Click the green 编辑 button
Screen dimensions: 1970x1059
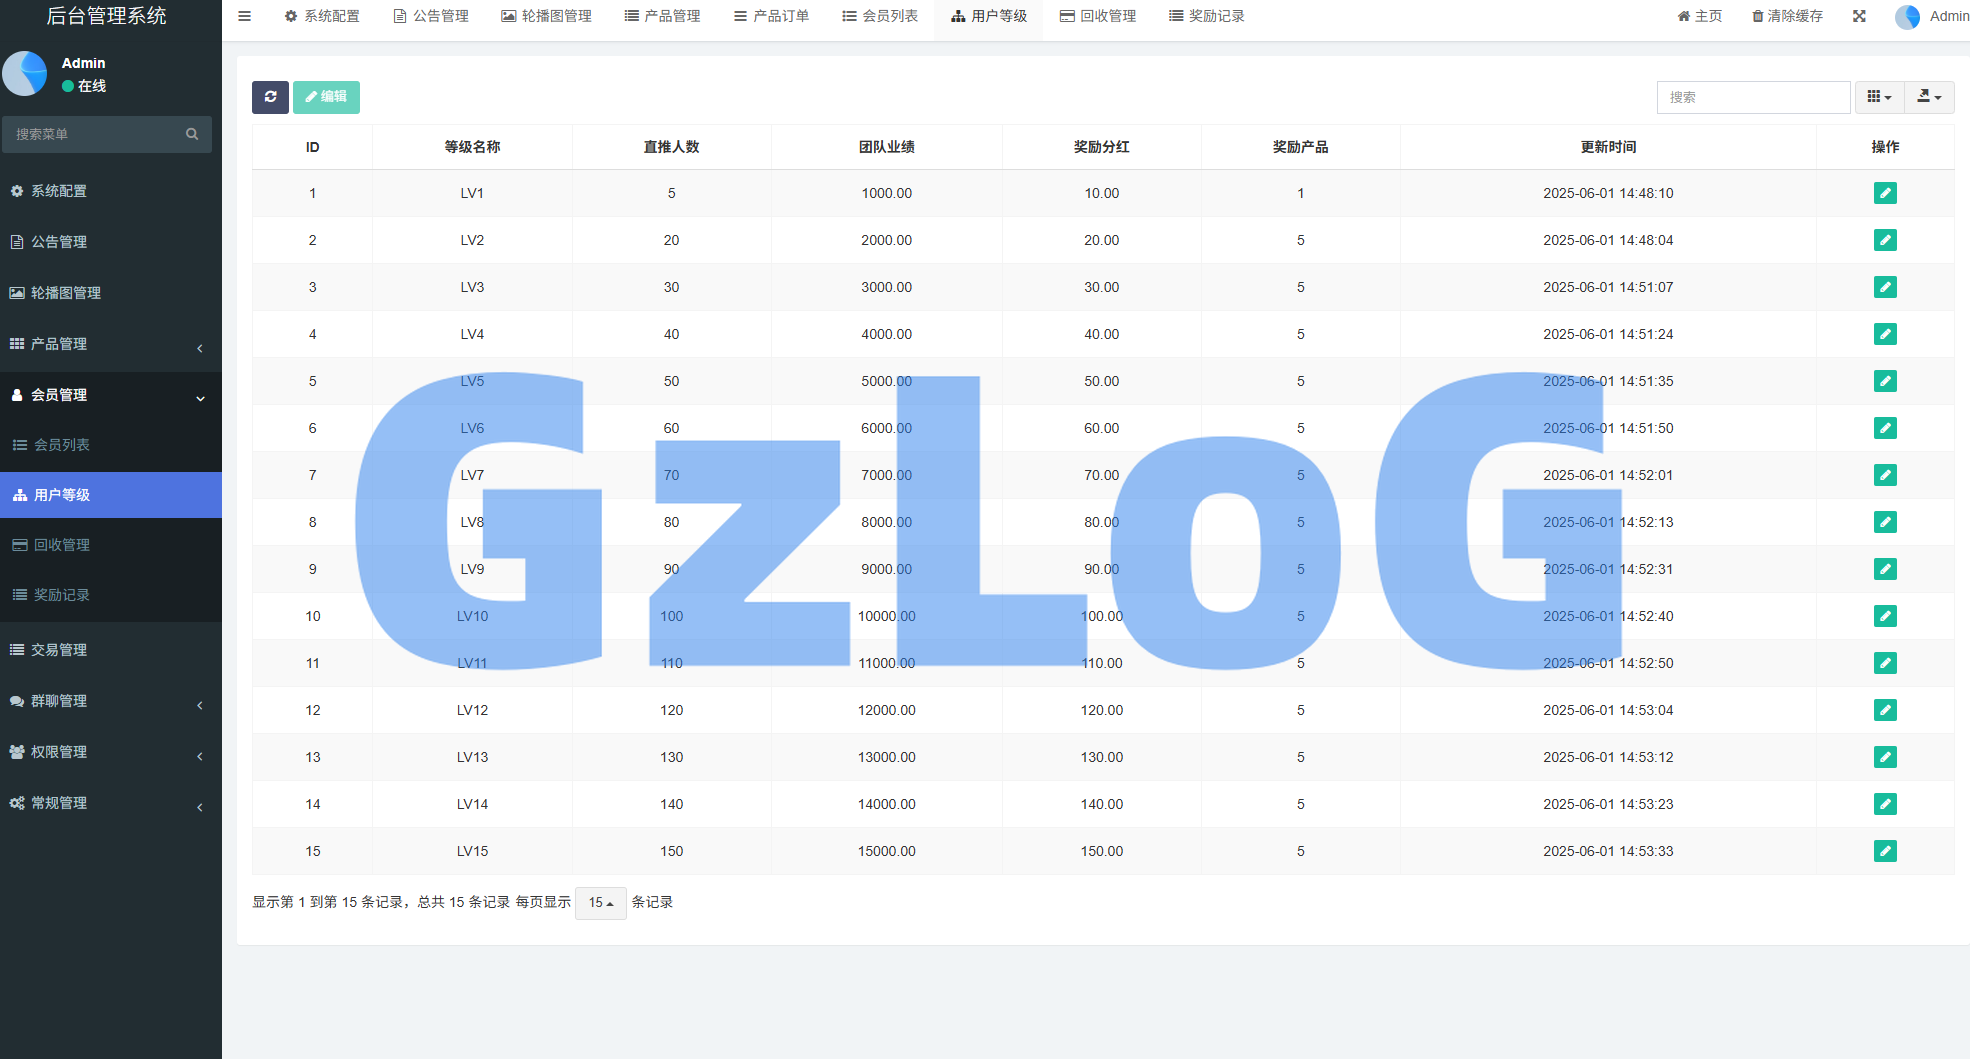(x=326, y=97)
